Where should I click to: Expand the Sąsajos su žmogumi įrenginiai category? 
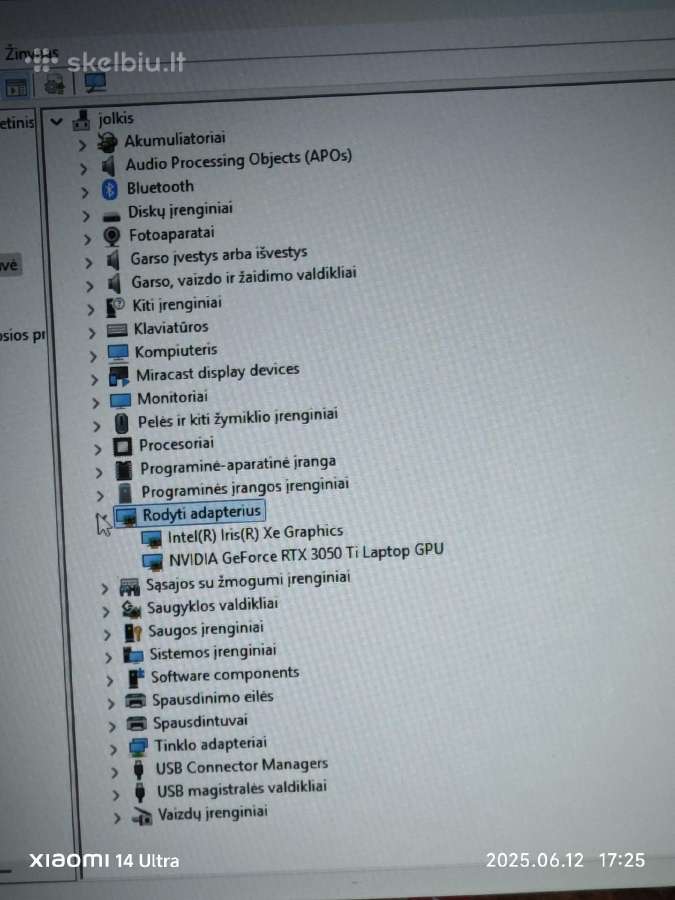tap(104, 589)
